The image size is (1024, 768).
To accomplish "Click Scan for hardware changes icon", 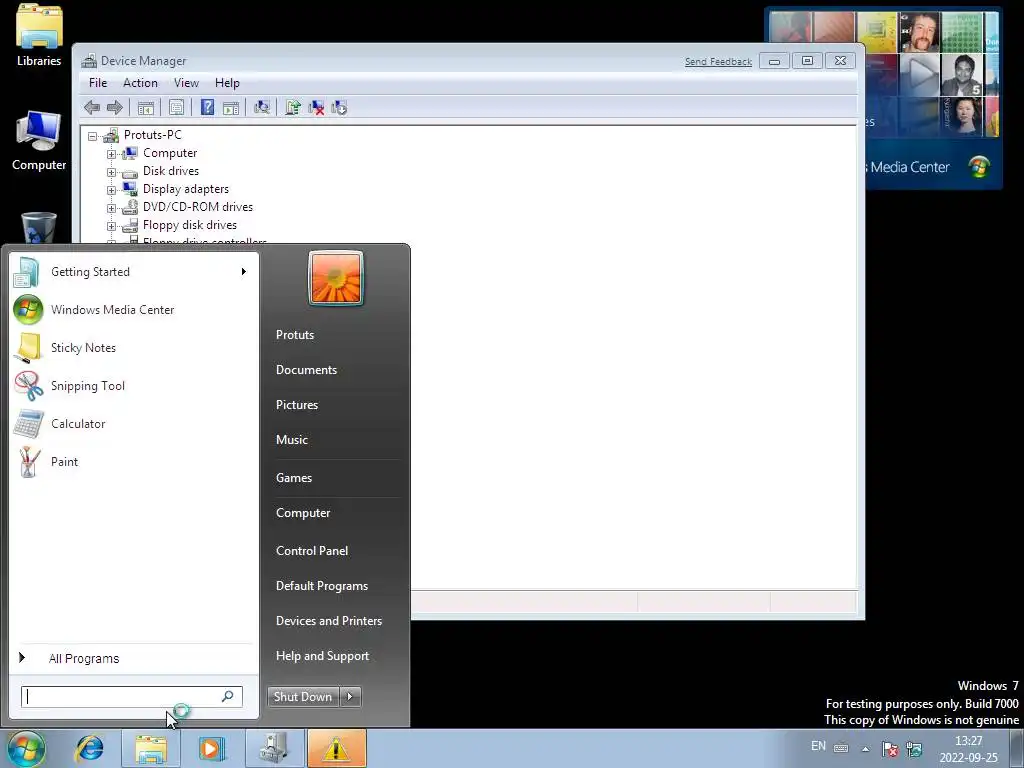I will pyautogui.click(x=262, y=107).
